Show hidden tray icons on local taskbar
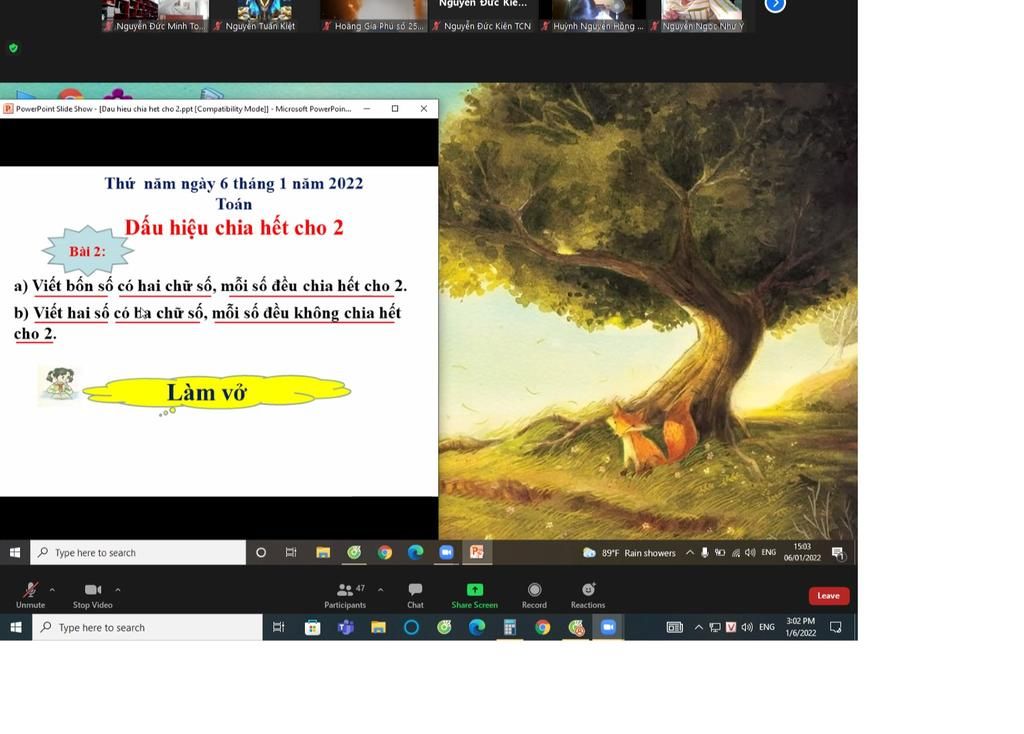The image size is (1024, 734). coord(698,627)
